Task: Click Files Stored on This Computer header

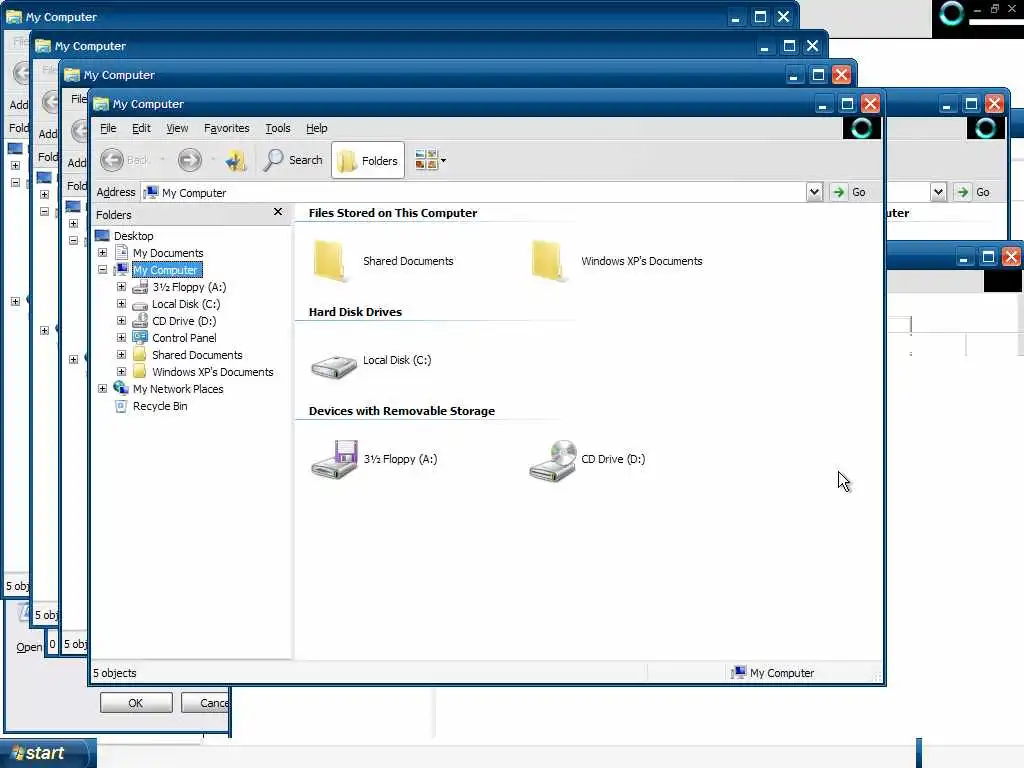Action: pyautogui.click(x=393, y=213)
